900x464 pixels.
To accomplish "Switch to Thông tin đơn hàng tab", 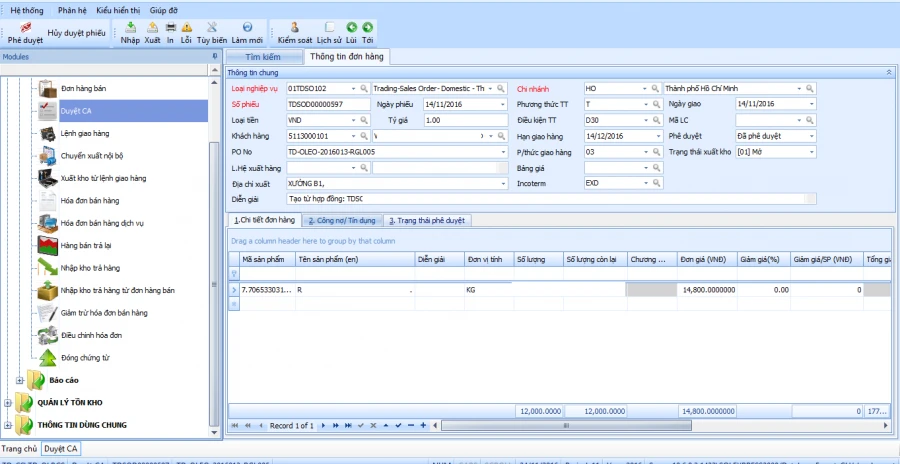I will [x=347, y=57].
